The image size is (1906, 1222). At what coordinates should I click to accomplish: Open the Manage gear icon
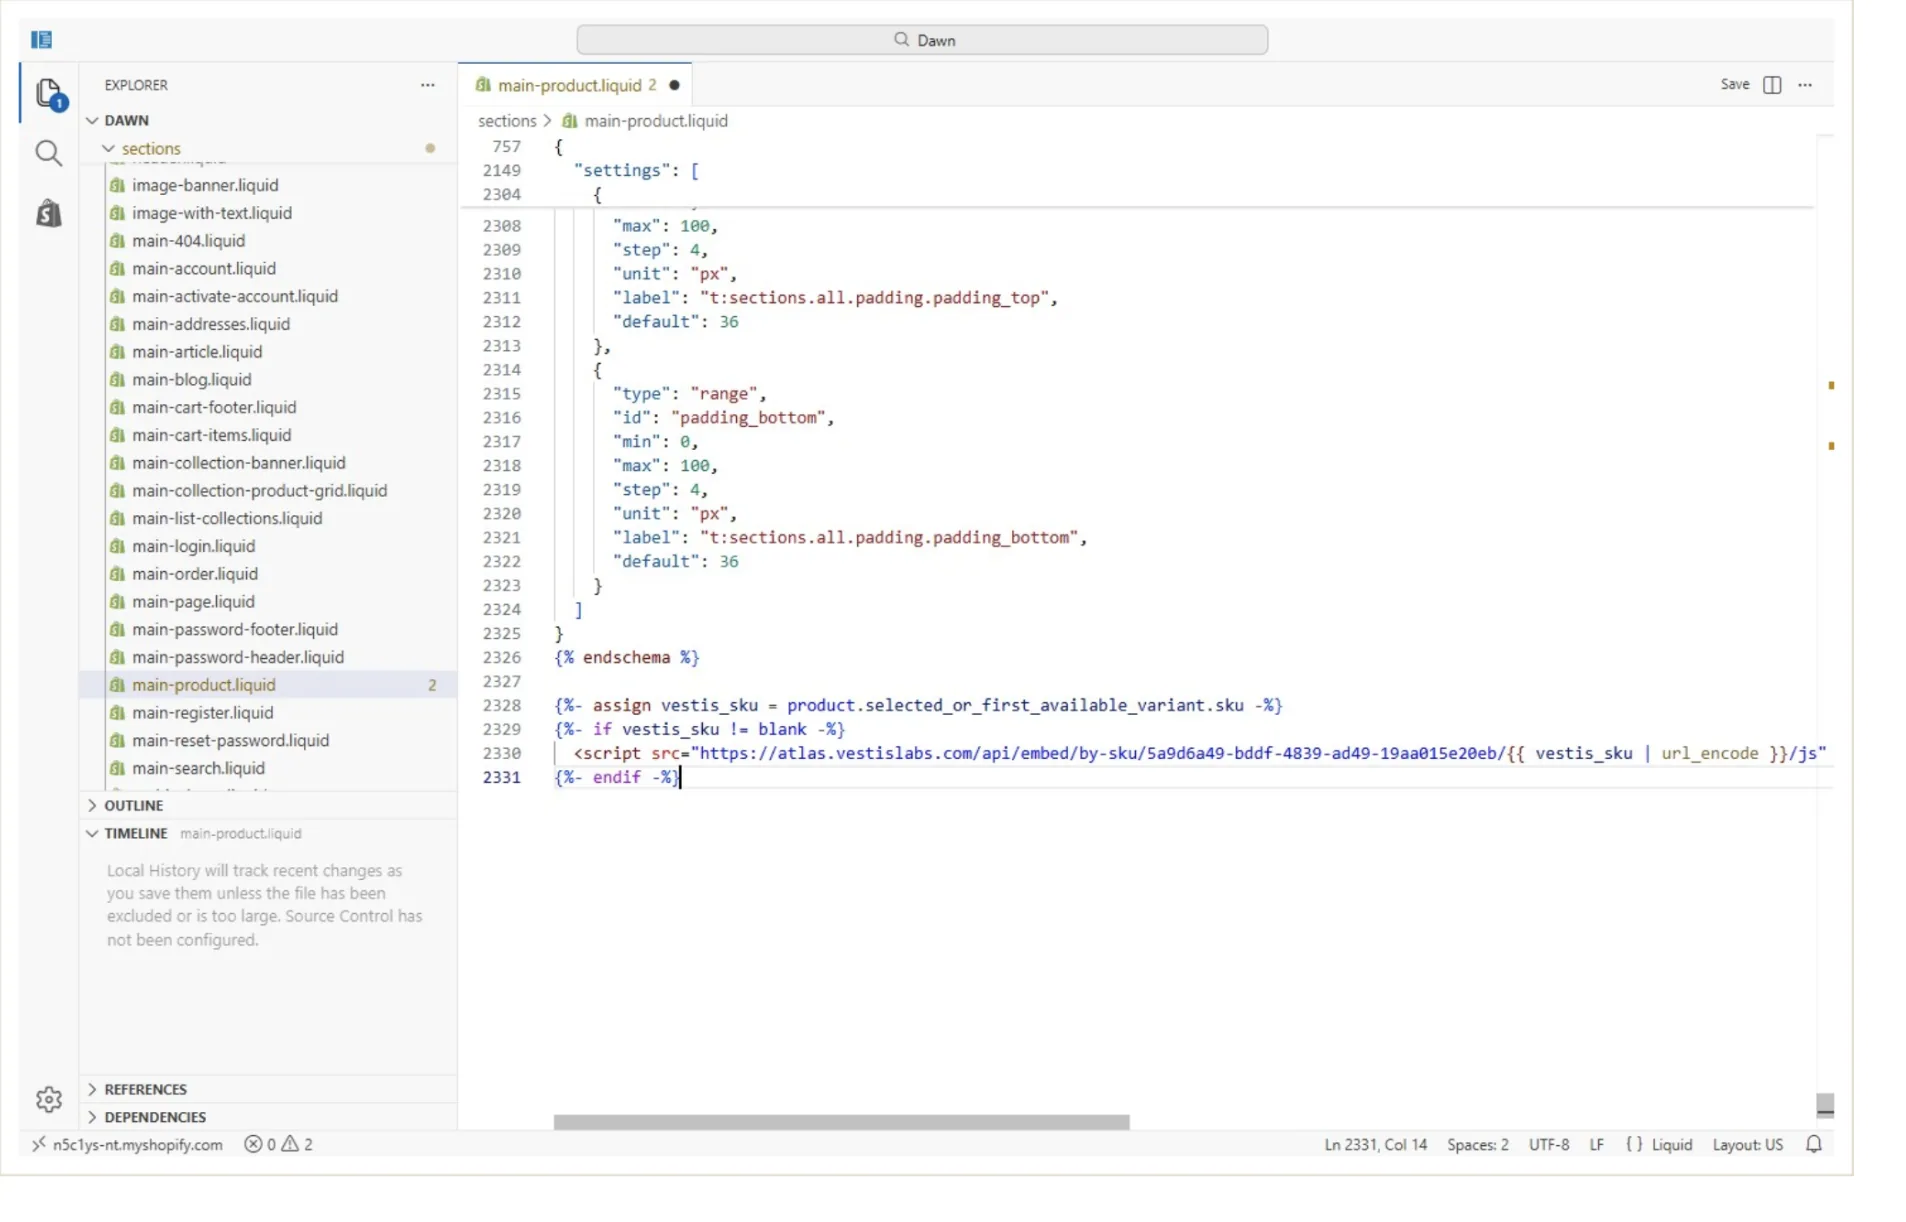(x=48, y=1100)
